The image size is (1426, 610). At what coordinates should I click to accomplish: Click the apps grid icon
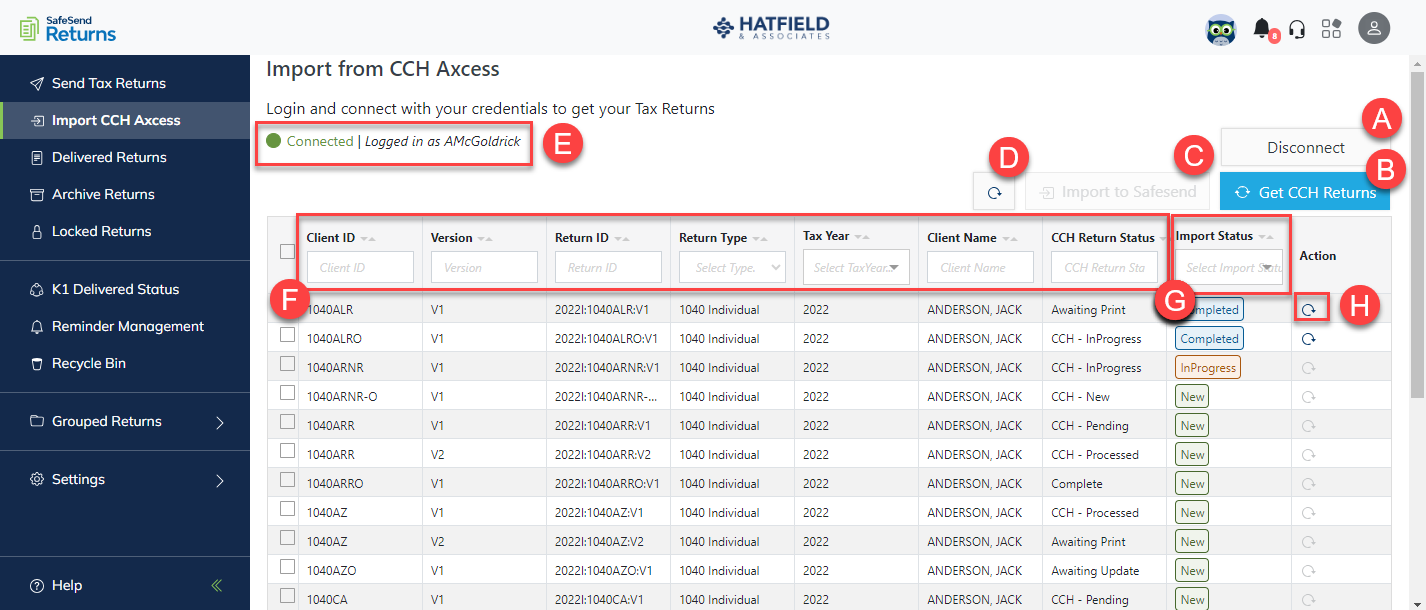point(1331,29)
